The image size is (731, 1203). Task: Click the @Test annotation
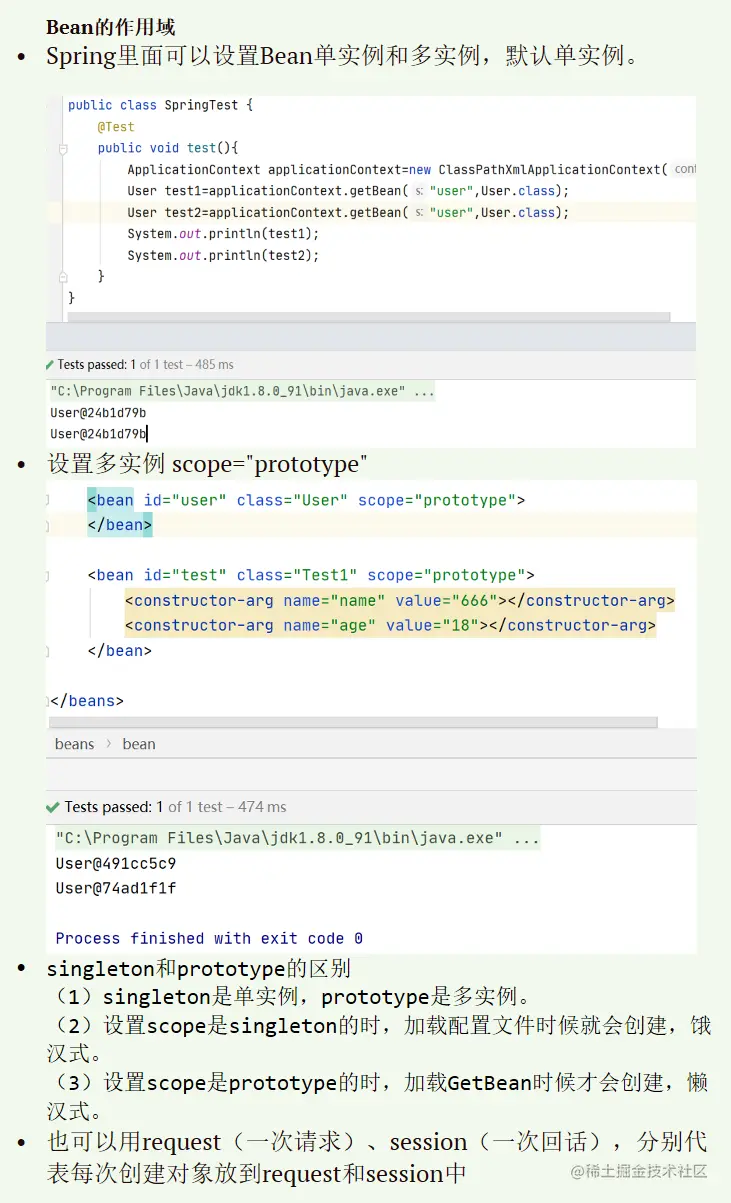[x=116, y=127]
